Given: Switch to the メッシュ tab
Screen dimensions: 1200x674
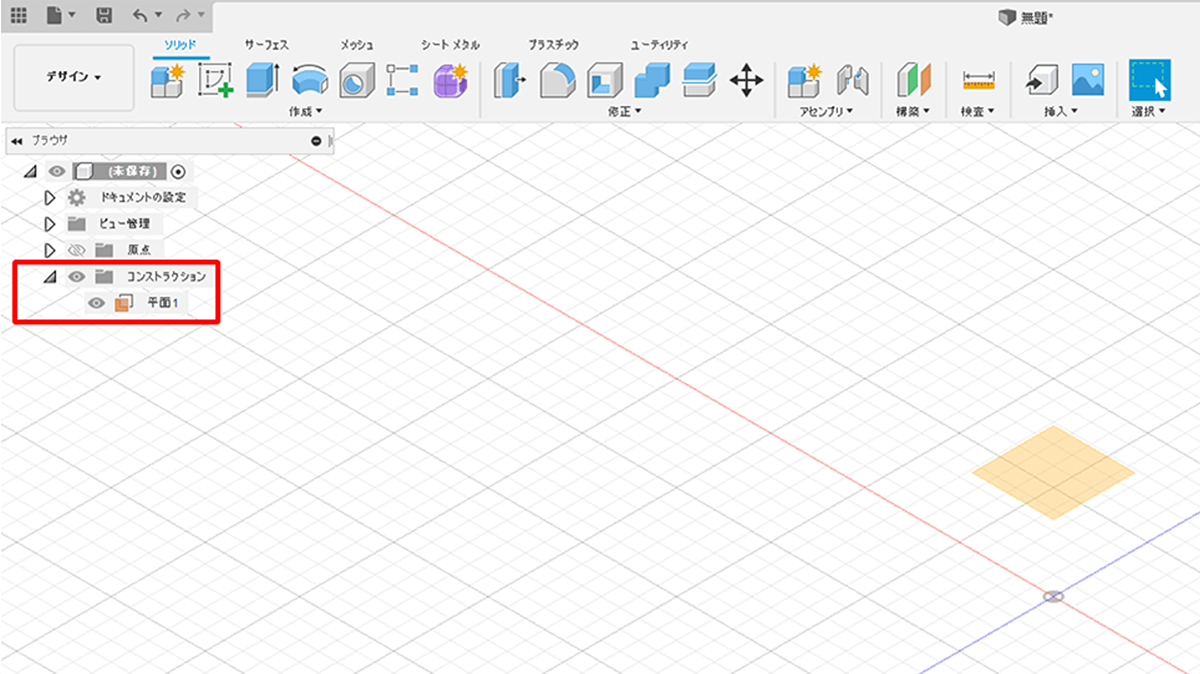Looking at the screenshot, I should (357, 45).
